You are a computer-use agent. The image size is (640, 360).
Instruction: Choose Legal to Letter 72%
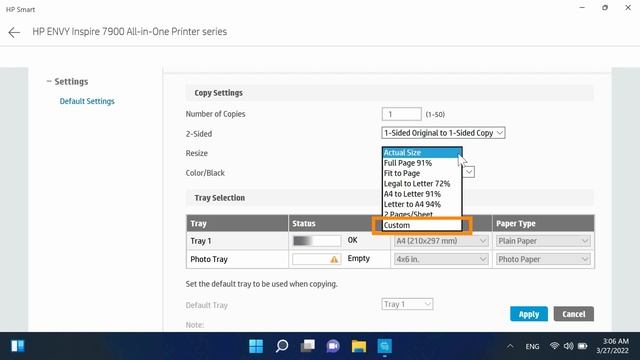point(422,184)
